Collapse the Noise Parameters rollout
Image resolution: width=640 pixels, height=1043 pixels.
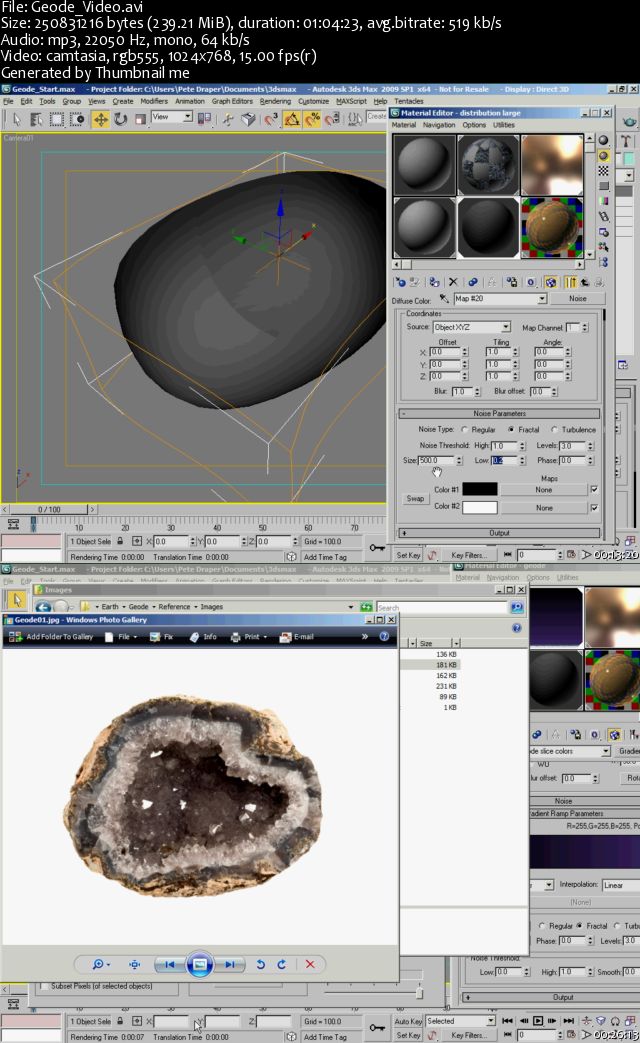tap(500, 413)
